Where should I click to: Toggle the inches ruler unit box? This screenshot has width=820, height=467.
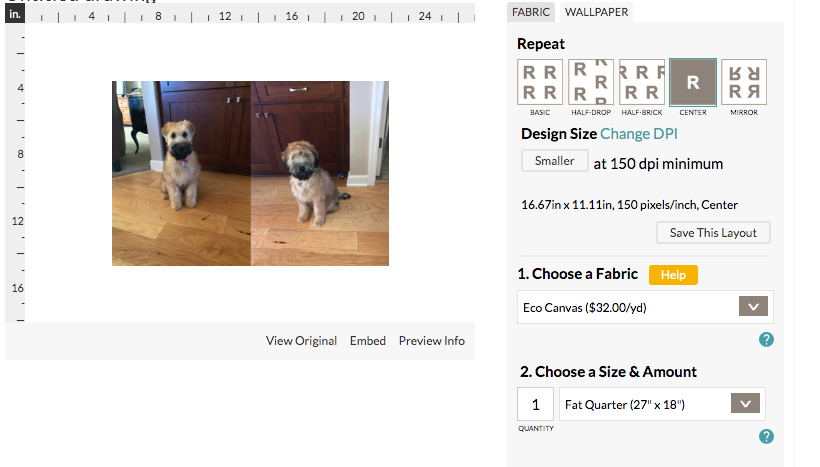coord(14,15)
